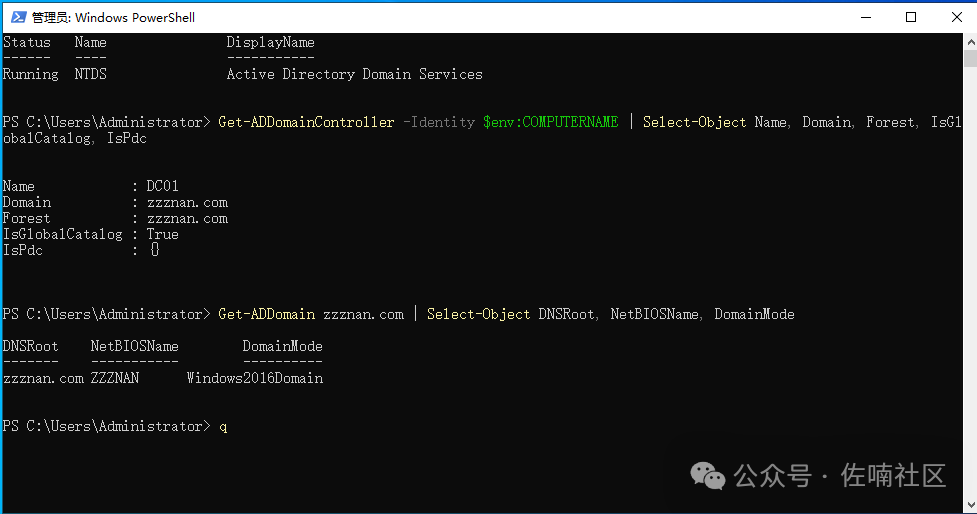Screen dimensions: 977x514
Task: Click the scrollbar down arrow
Action: [x=970, y=504]
